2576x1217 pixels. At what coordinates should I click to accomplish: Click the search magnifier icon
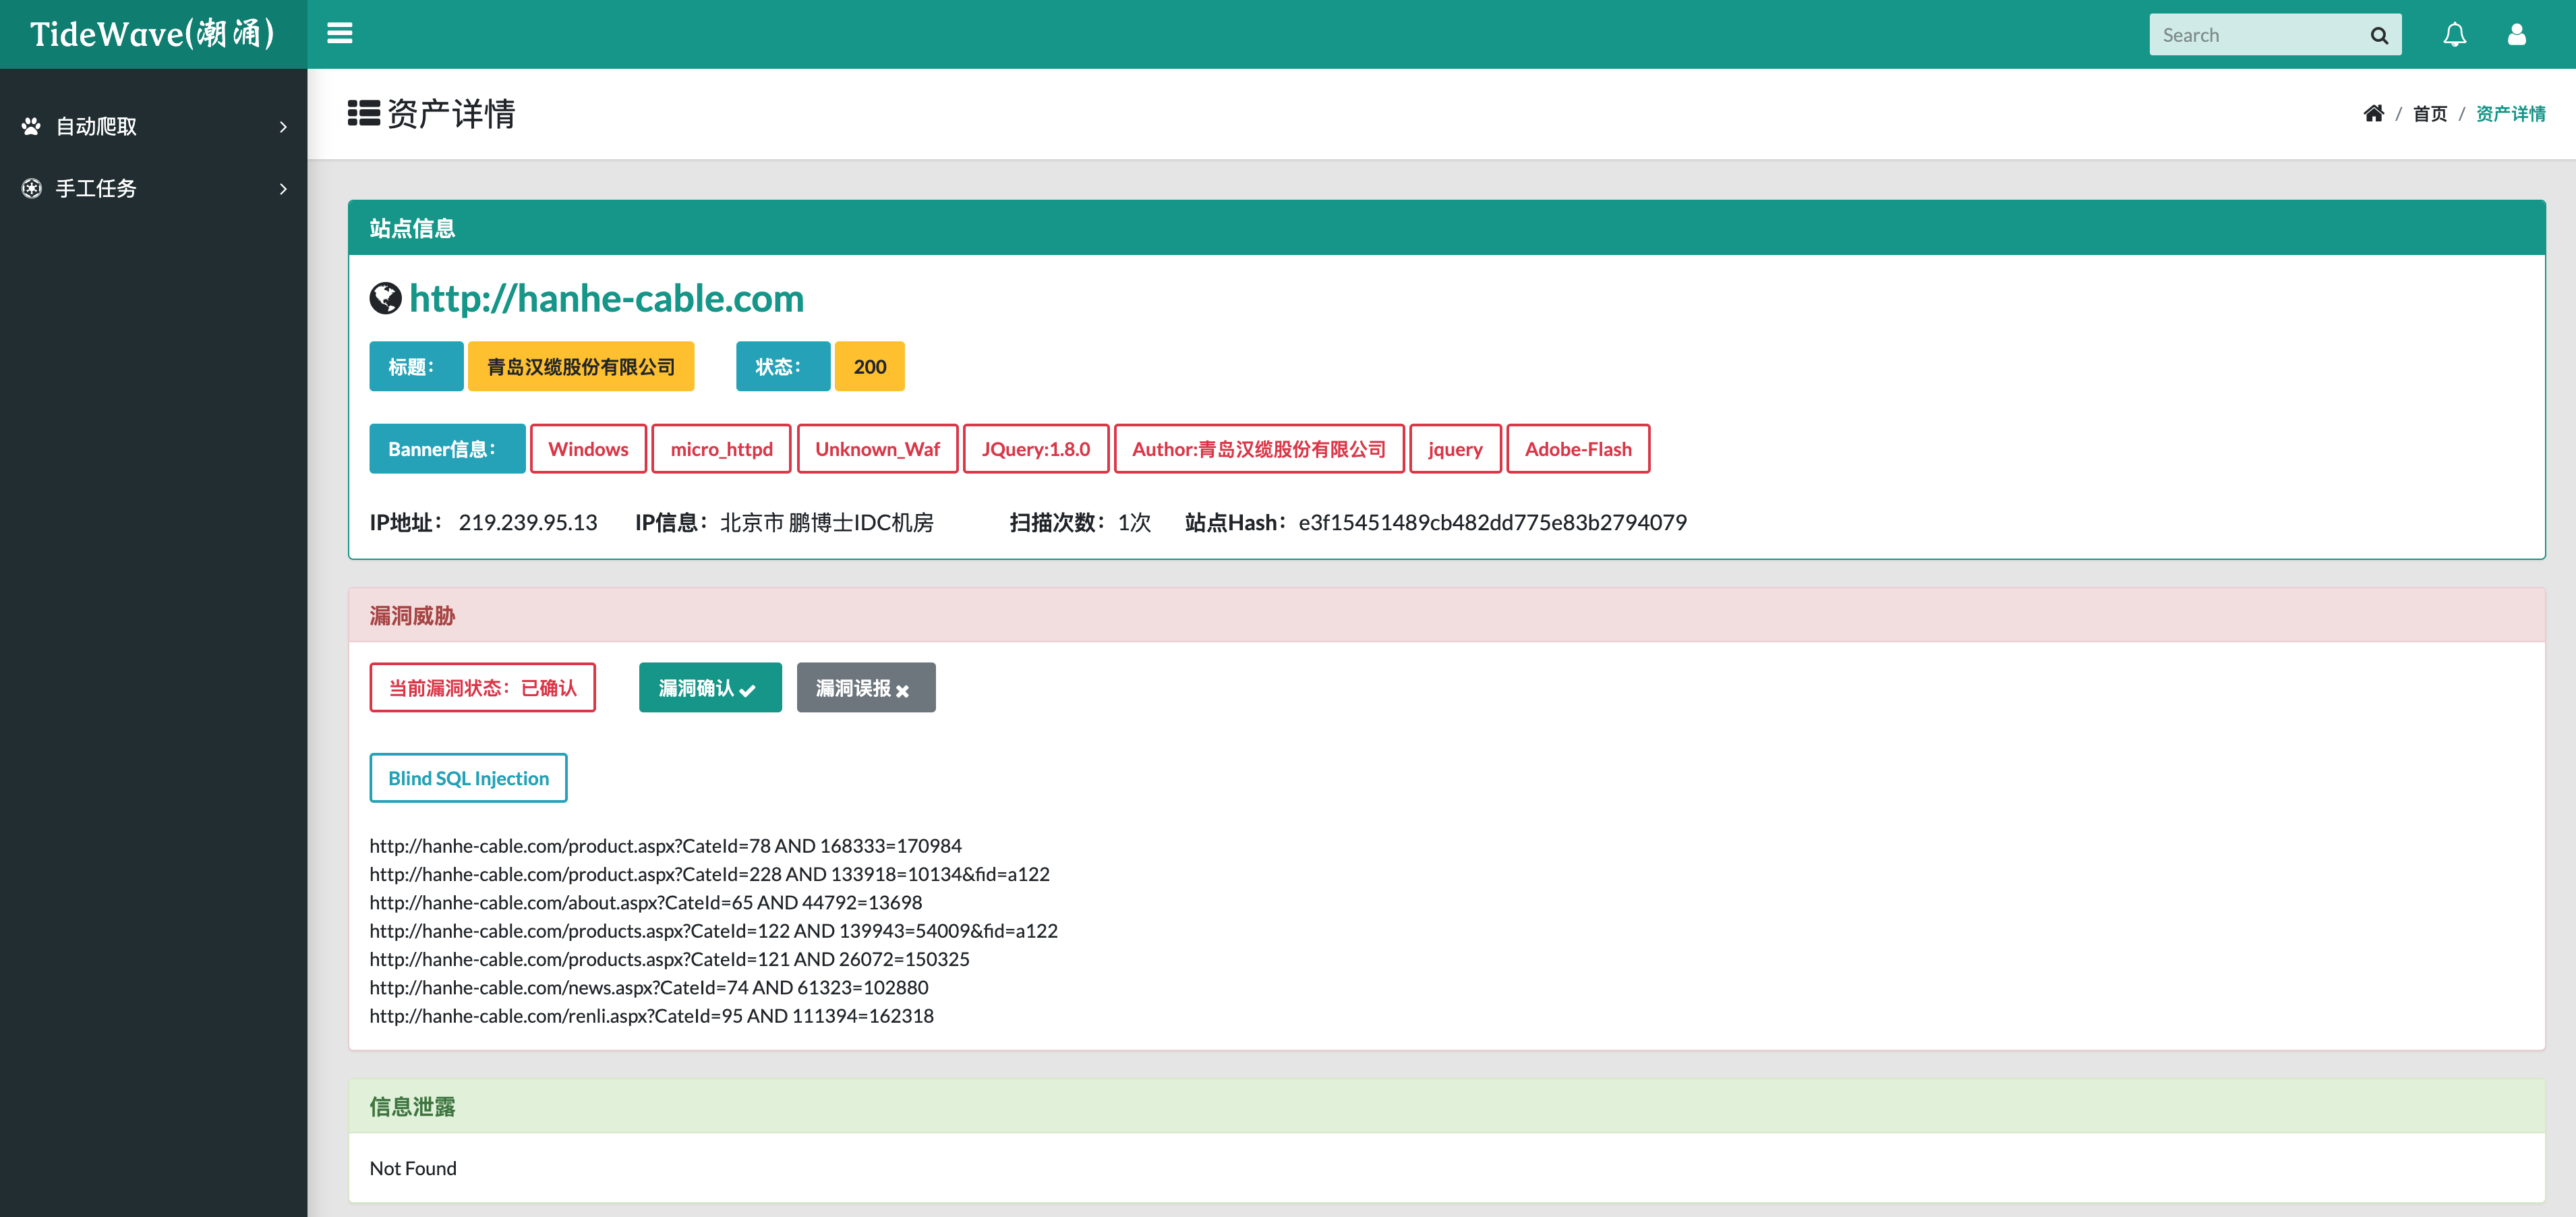click(x=2379, y=36)
